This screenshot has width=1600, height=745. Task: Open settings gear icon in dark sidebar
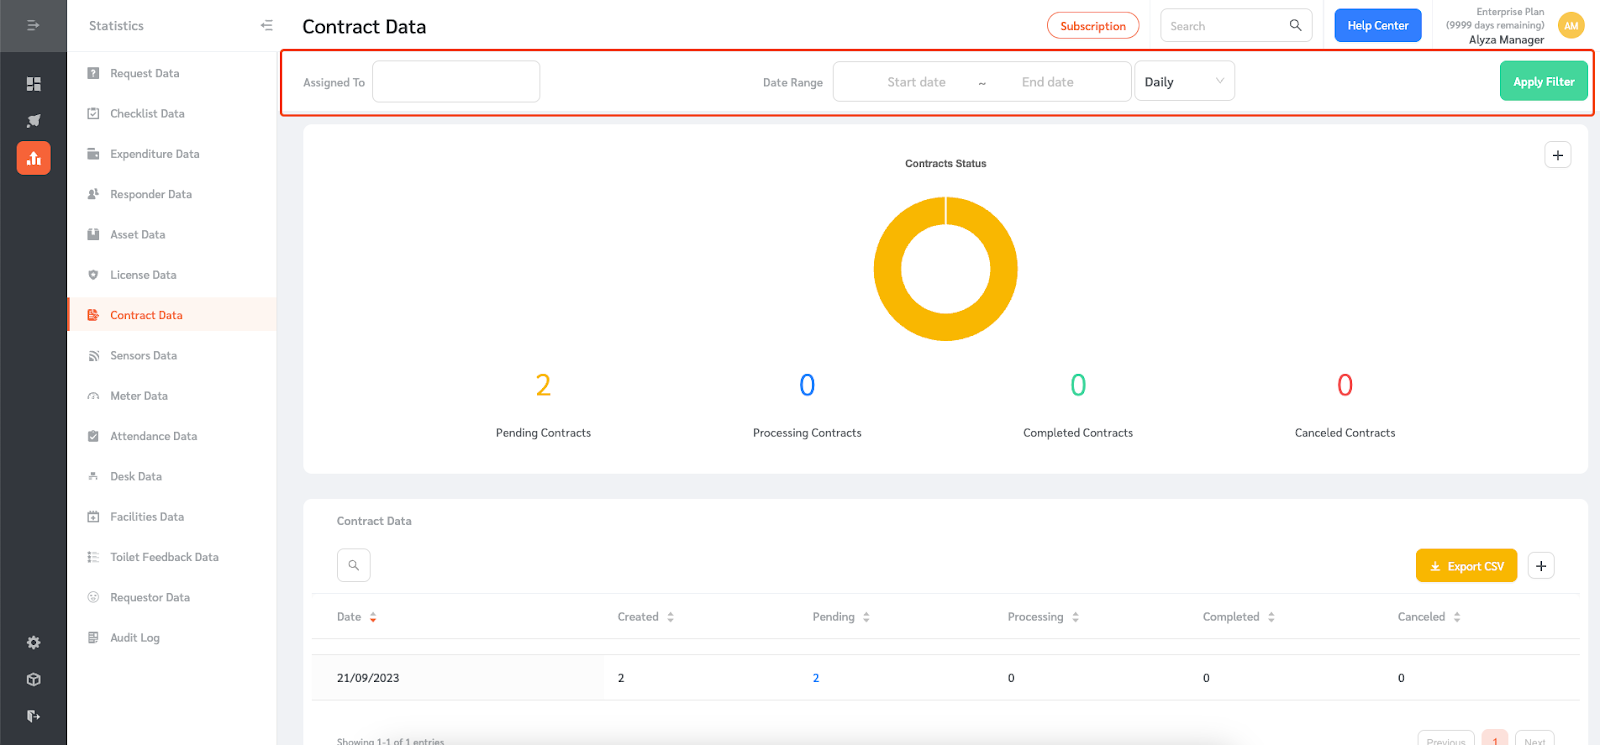(x=33, y=643)
